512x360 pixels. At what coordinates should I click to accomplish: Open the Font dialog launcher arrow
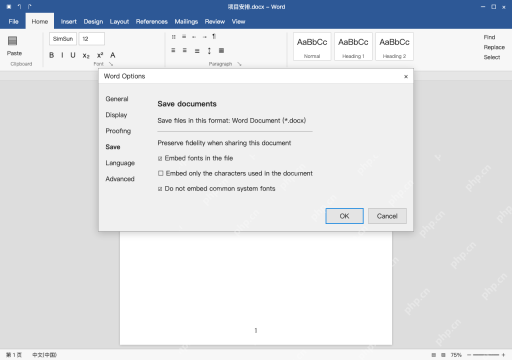111,64
